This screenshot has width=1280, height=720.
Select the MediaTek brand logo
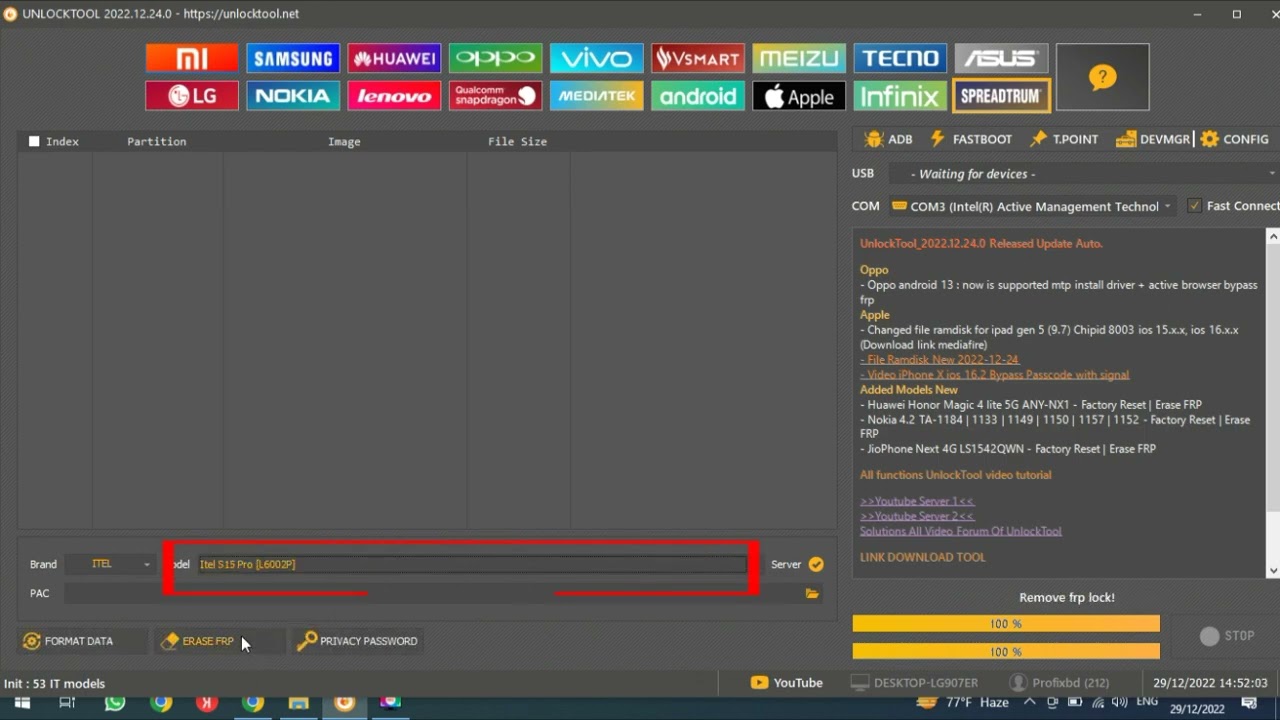tap(596, 96)
